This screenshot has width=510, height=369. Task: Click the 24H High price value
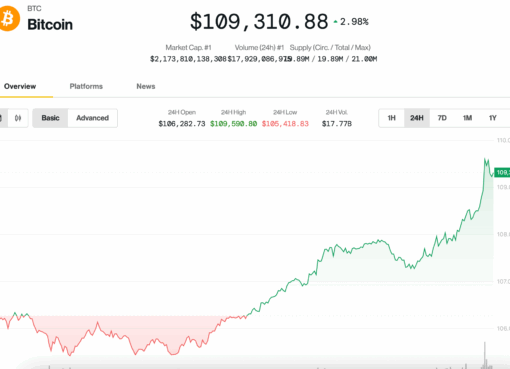233,124
